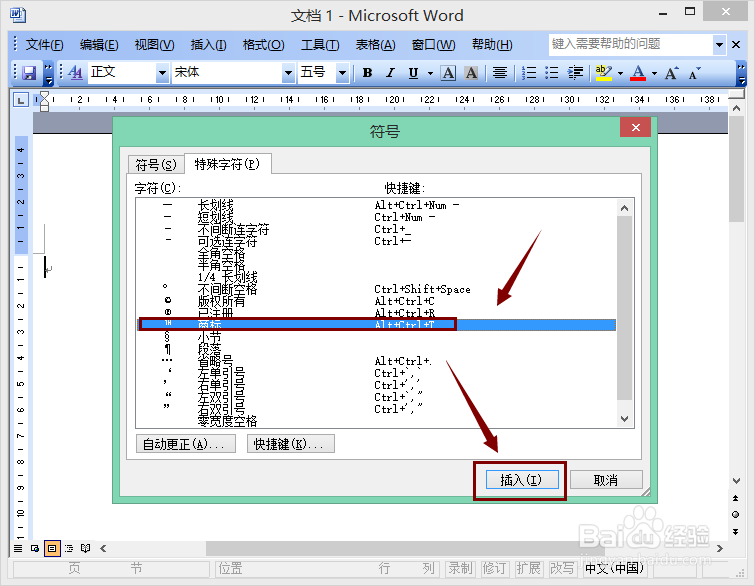Viewport: 755px width, 586px height.
Task: Click the tab selector button on ruler
Action: (20, 100)
